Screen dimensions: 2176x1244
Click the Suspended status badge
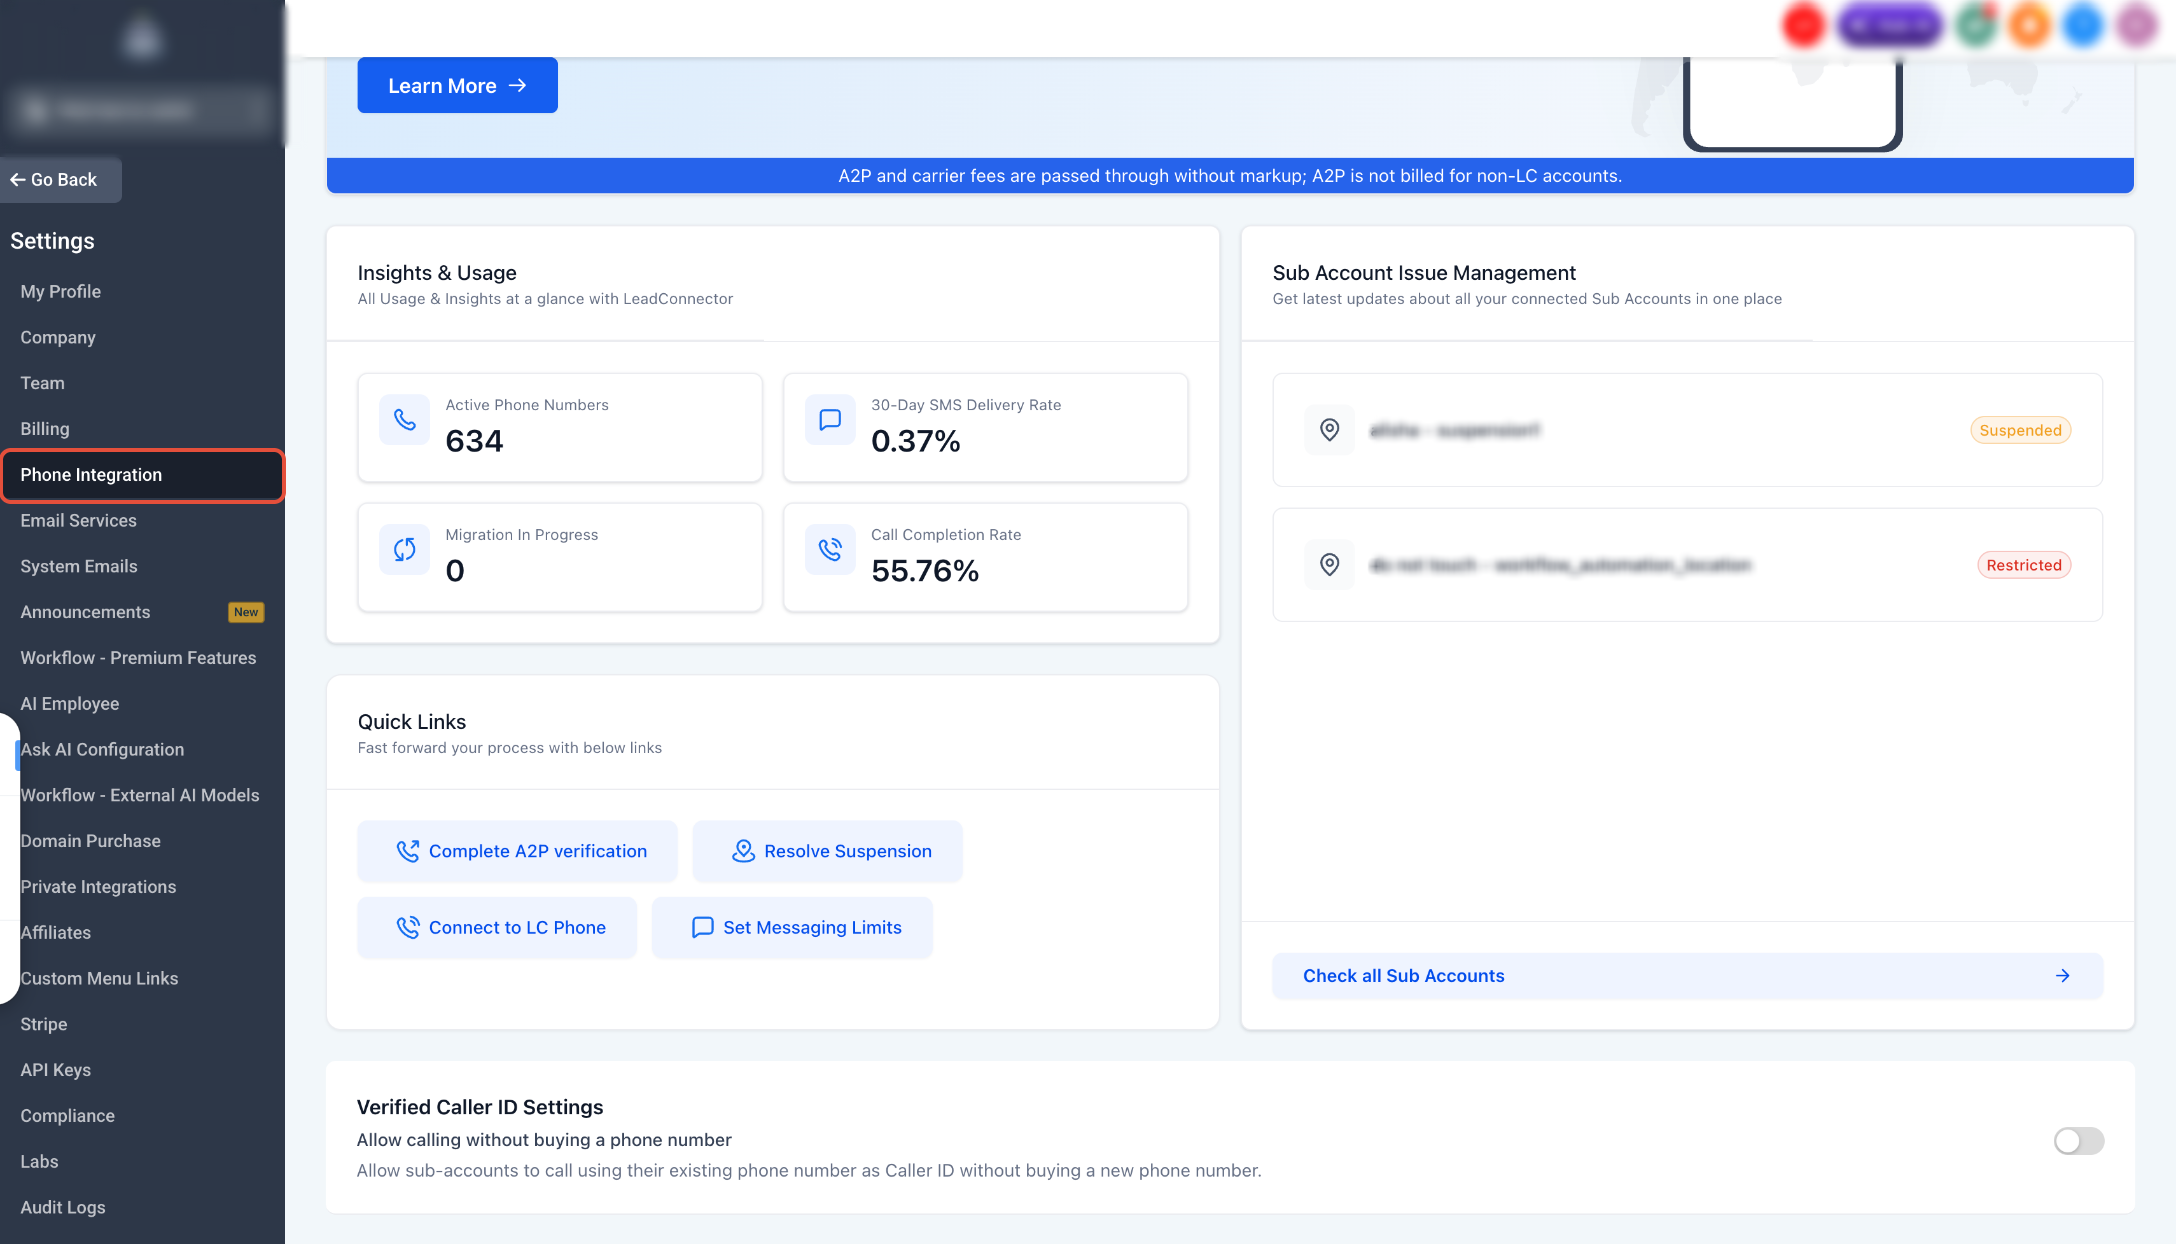click(x=2020, y=430)
